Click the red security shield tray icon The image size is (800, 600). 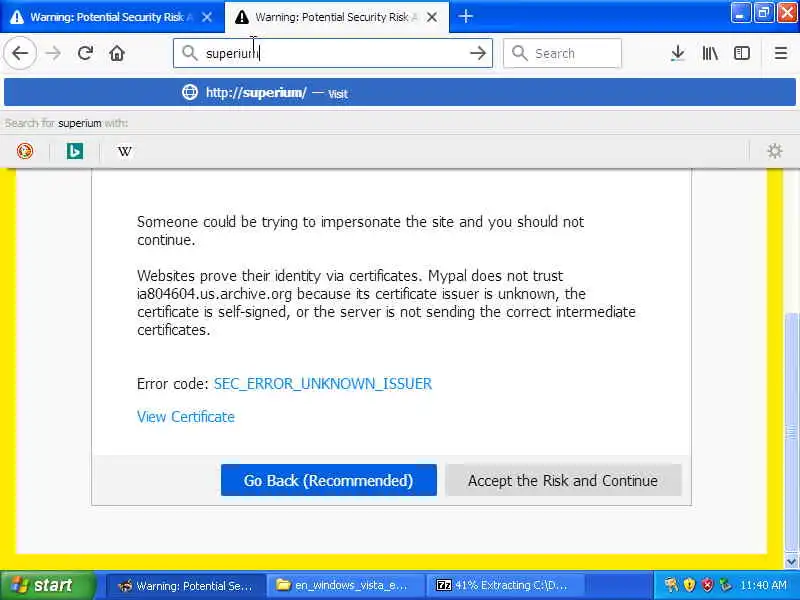coord(707,585)
